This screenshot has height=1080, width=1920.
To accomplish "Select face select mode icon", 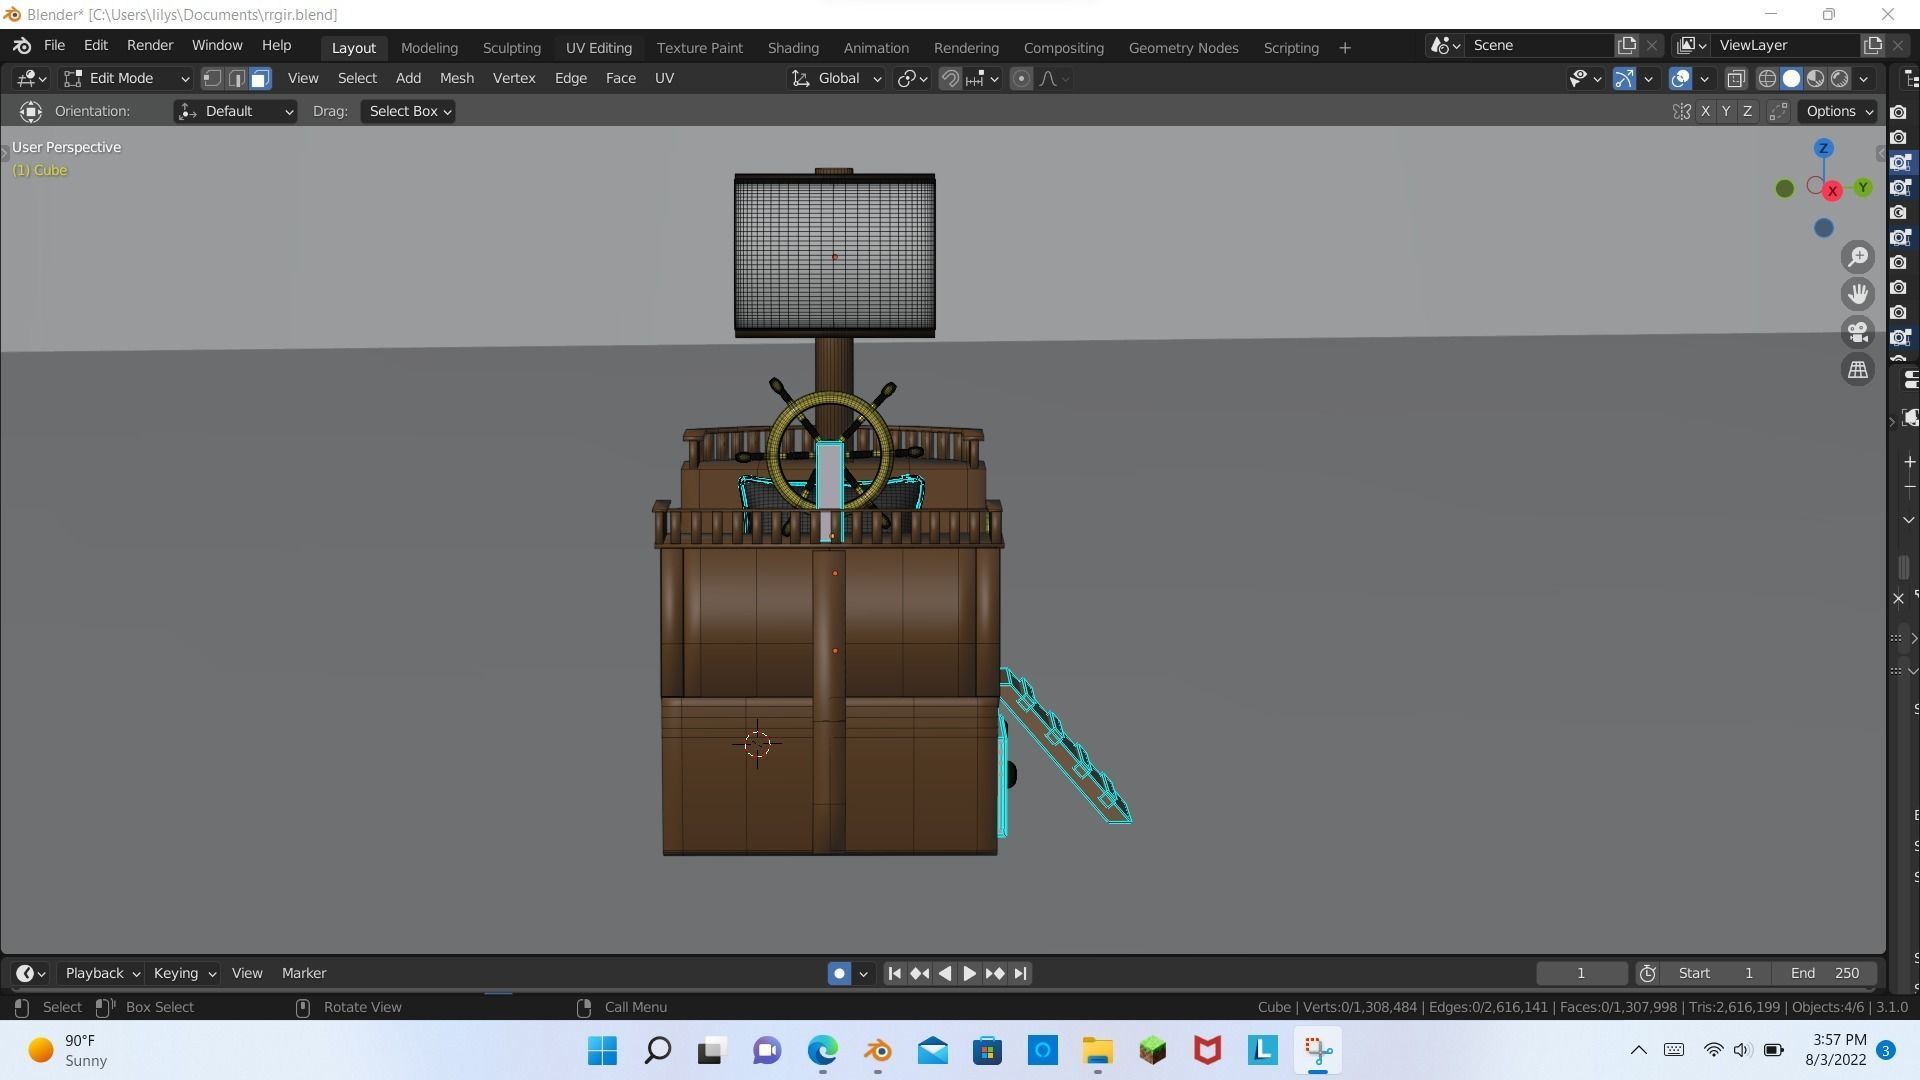I will click(260, 79).
